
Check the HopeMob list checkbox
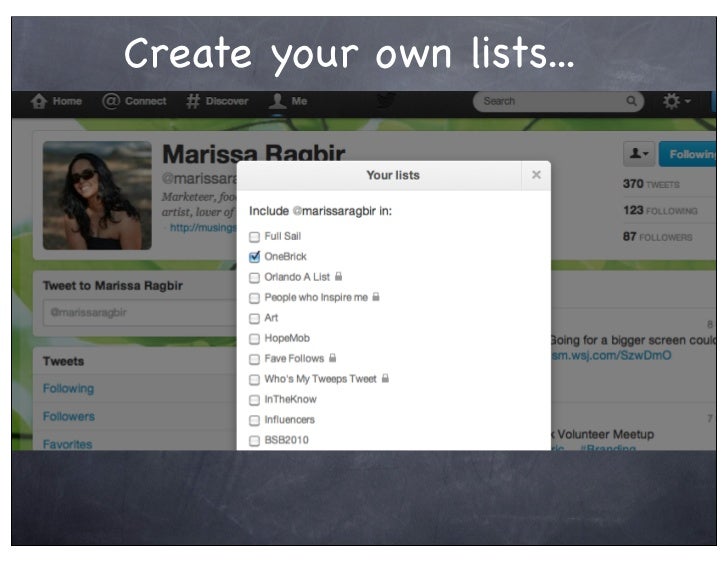[254, 339]
